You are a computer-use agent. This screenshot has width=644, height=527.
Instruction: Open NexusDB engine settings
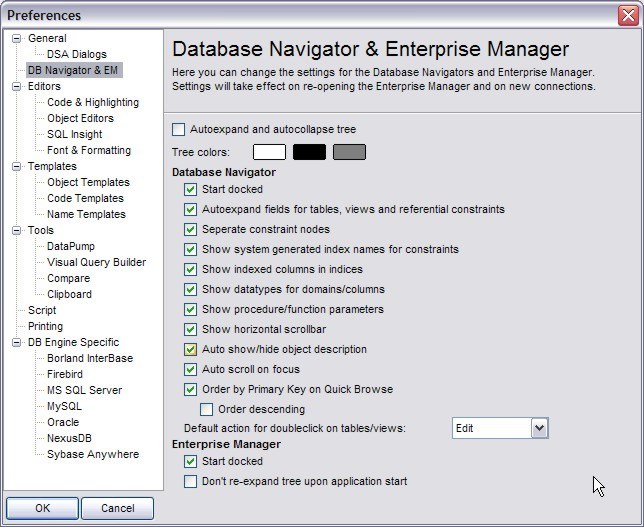click(69, 439)
